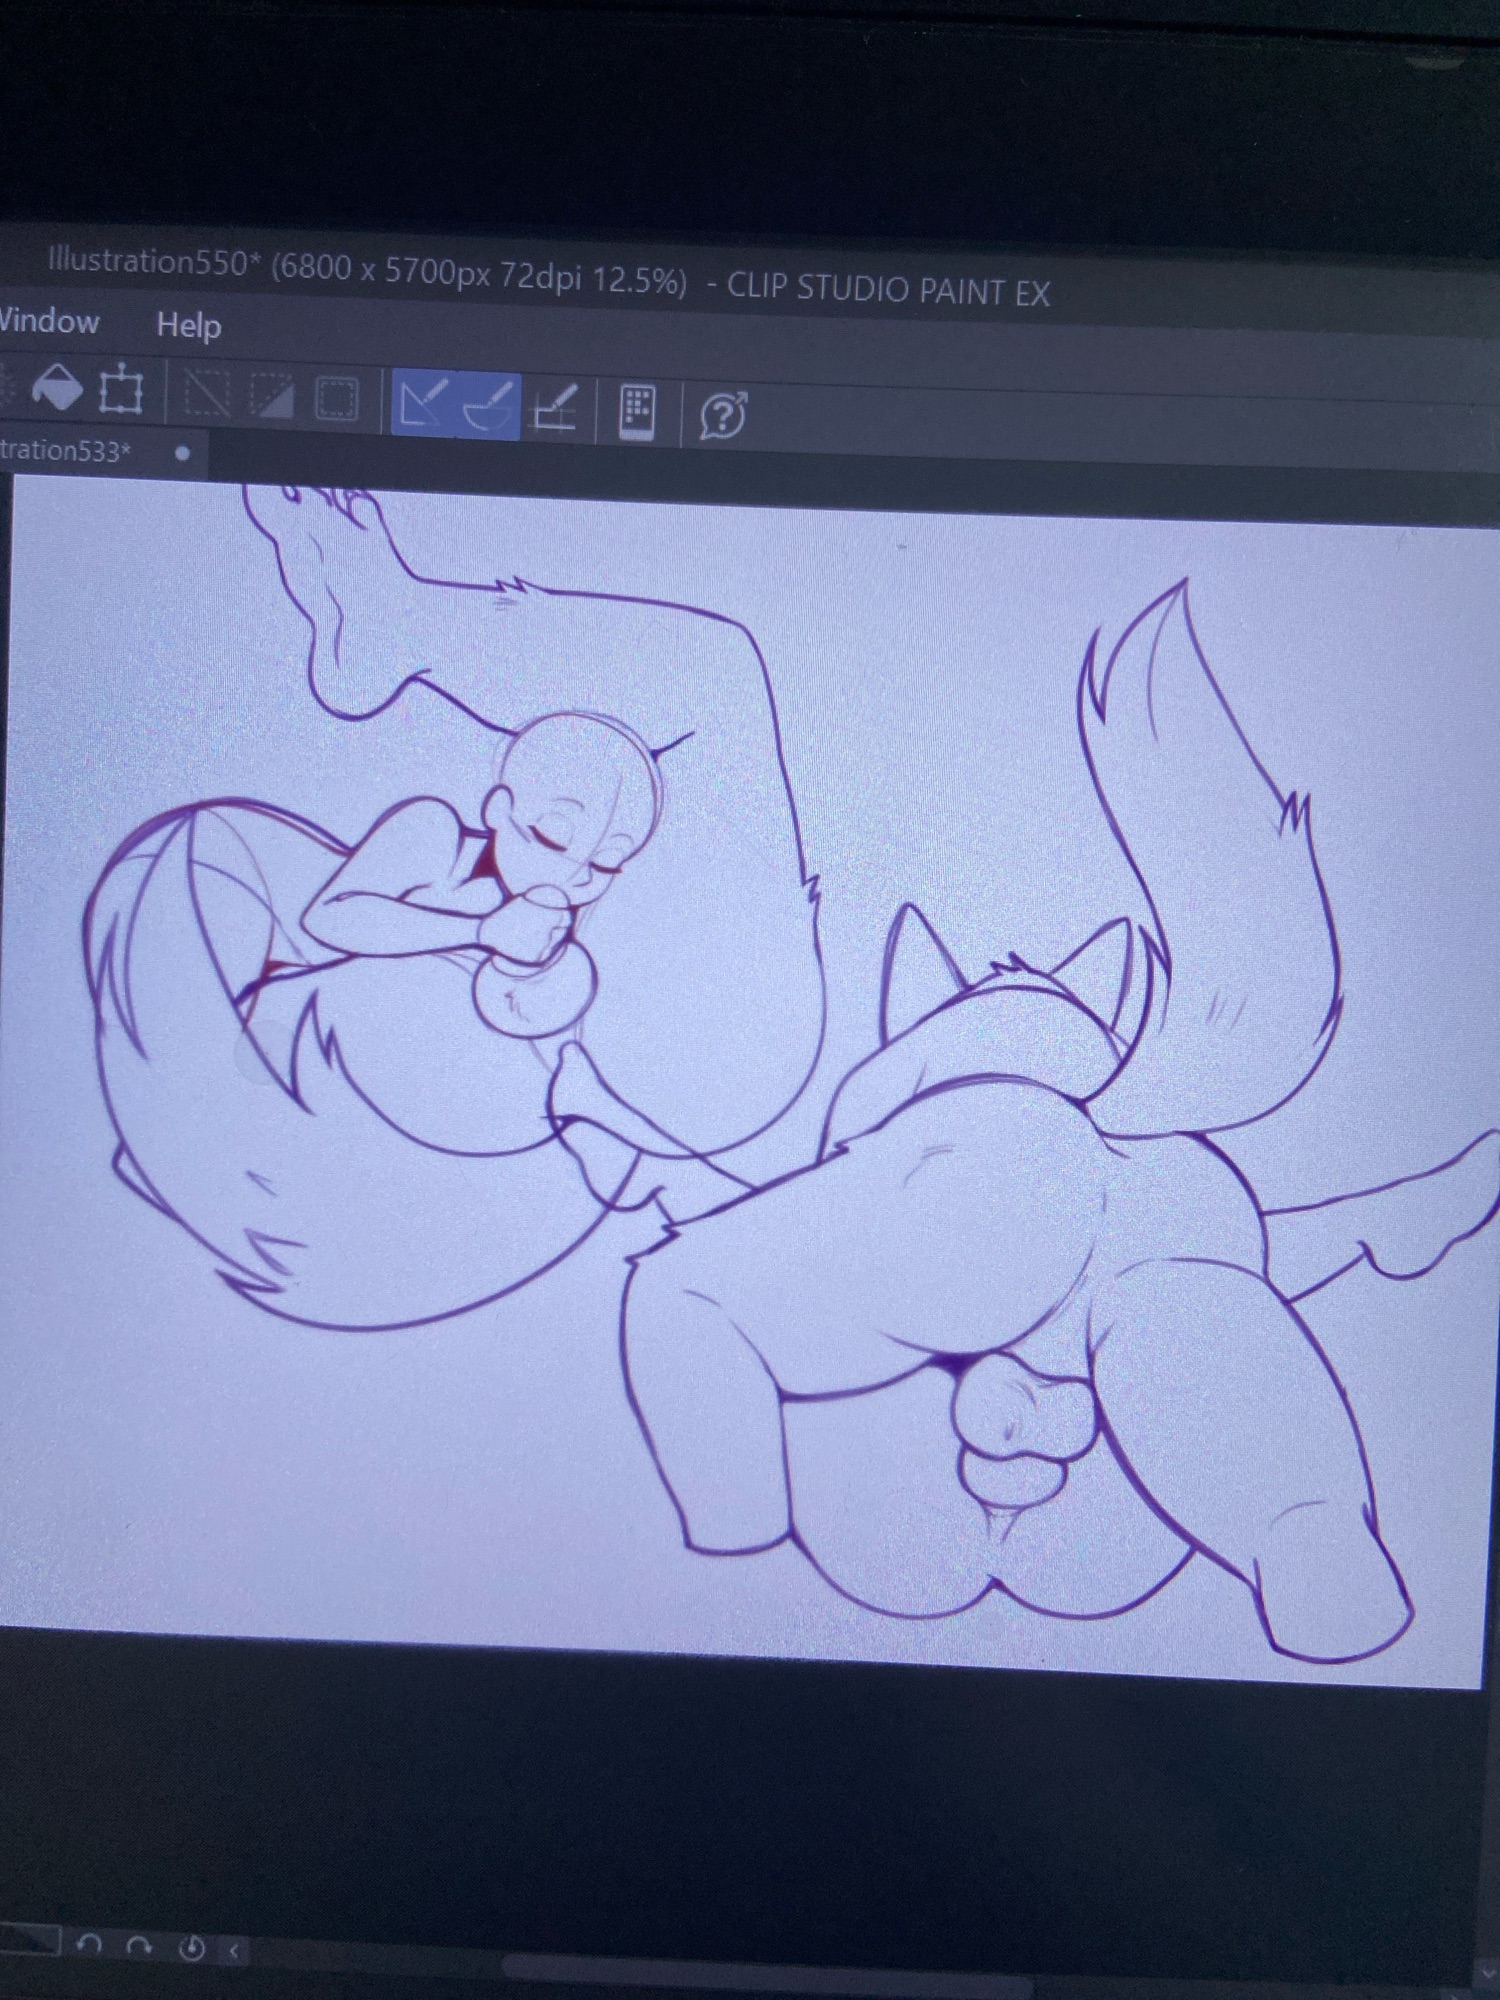Click the Deselect icon in toolbar

click(207, 394)
